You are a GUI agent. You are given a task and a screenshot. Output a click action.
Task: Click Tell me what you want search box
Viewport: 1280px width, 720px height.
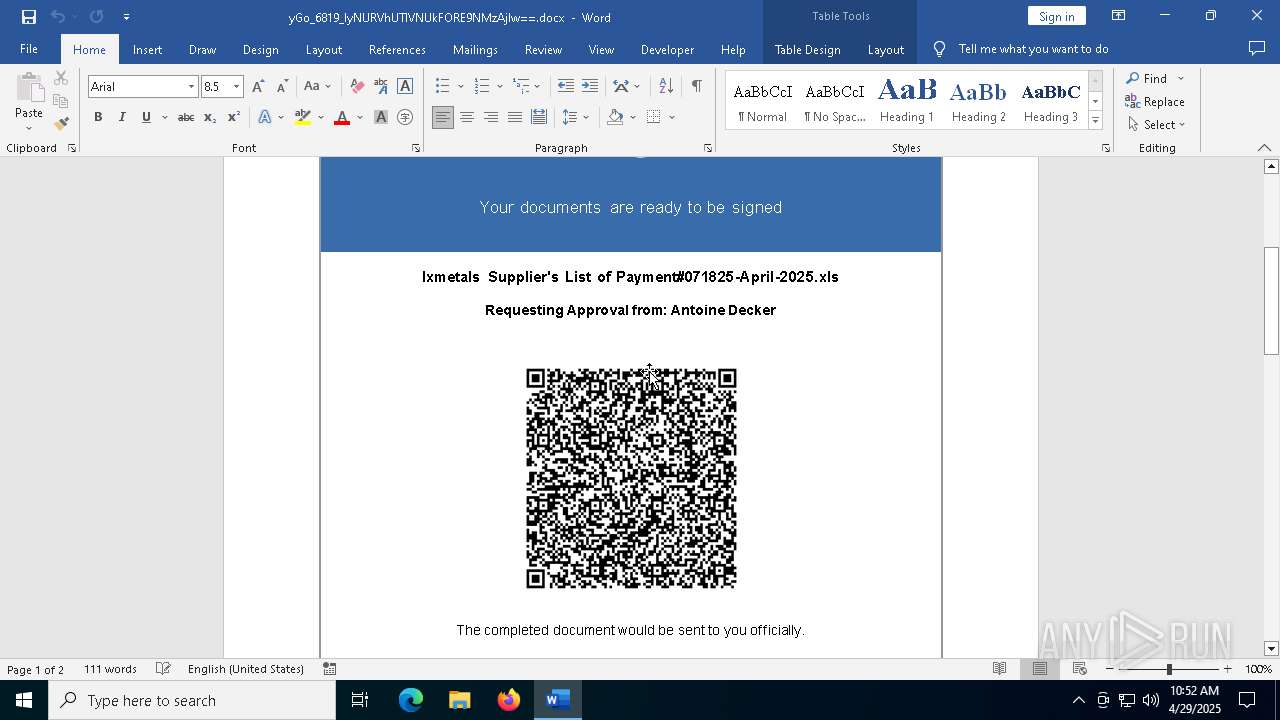(x=1033, y=49)
